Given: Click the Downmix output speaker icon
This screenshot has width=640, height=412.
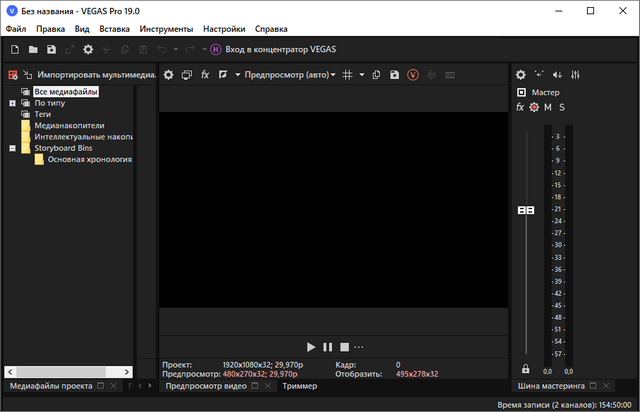Looking at the screenshot, I should 557,75.
